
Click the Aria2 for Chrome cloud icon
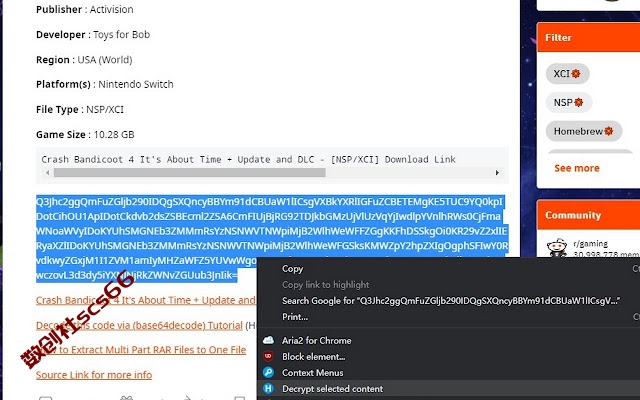(x=268, y=340)
